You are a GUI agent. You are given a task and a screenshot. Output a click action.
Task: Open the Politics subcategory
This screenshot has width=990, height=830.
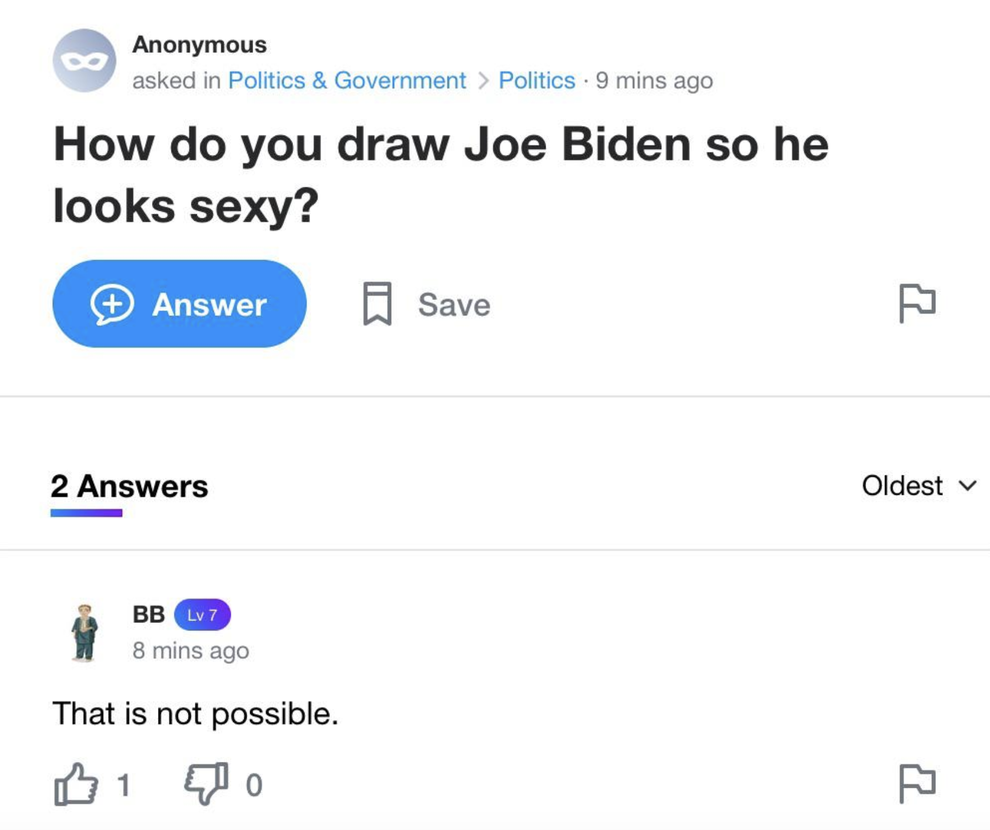[537, 80]
